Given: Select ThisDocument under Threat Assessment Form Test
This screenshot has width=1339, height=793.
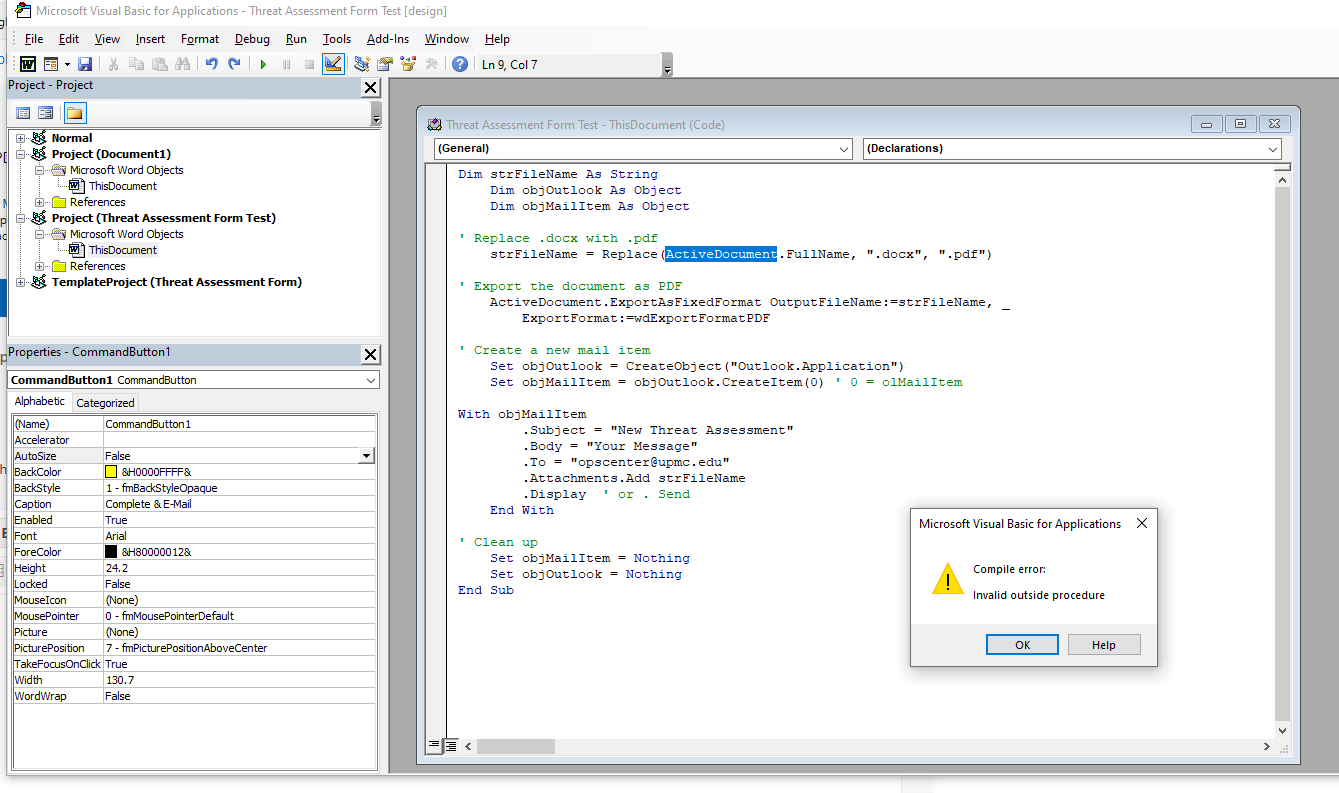Looking at the screenshot, I should [122, 250].
